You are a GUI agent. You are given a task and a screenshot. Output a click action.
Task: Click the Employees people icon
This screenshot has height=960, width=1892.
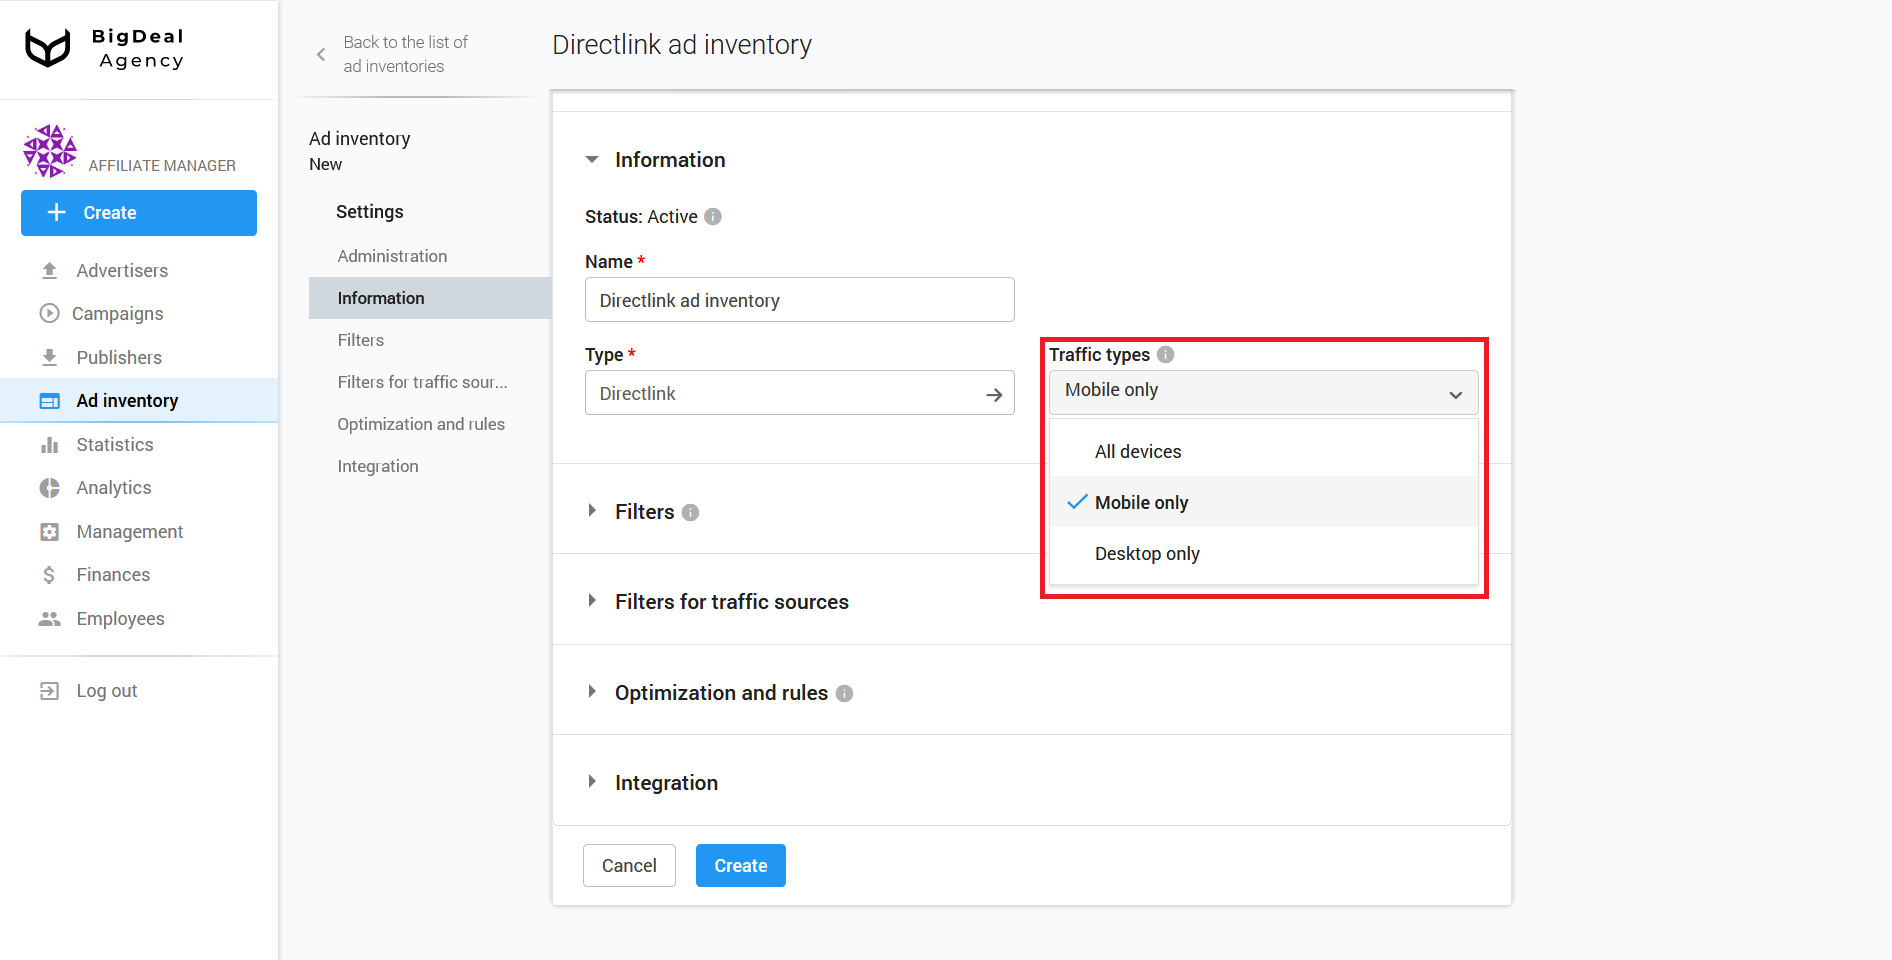[50, 618]
